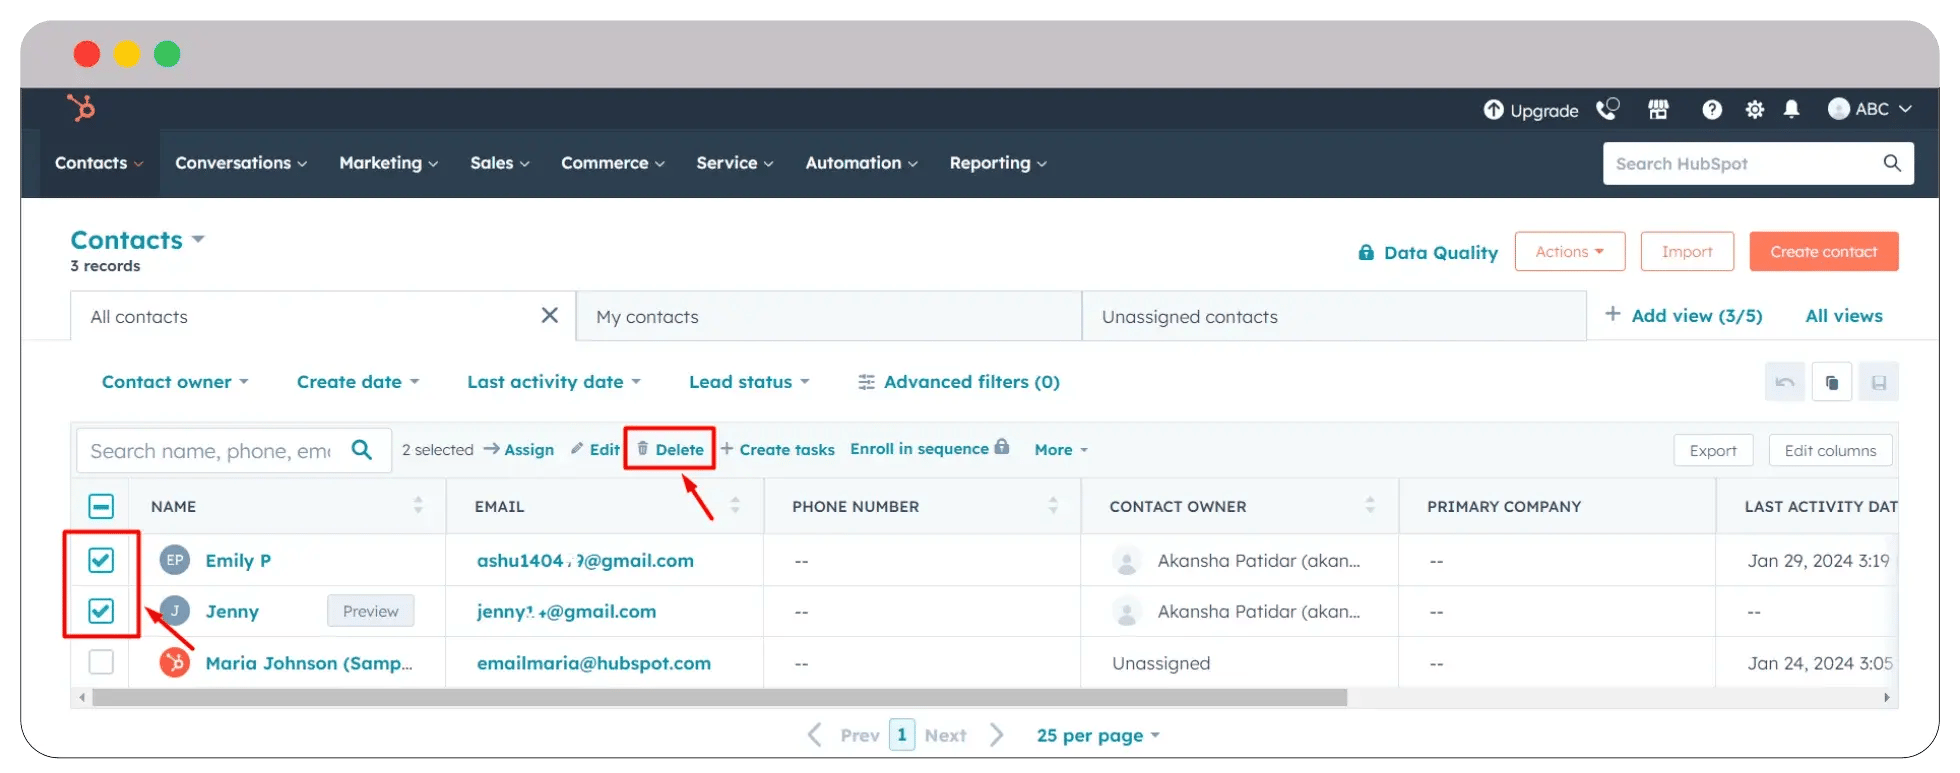
Task: Switch to the Unassigned contacts view tab
Action: tap(1334, 316)
